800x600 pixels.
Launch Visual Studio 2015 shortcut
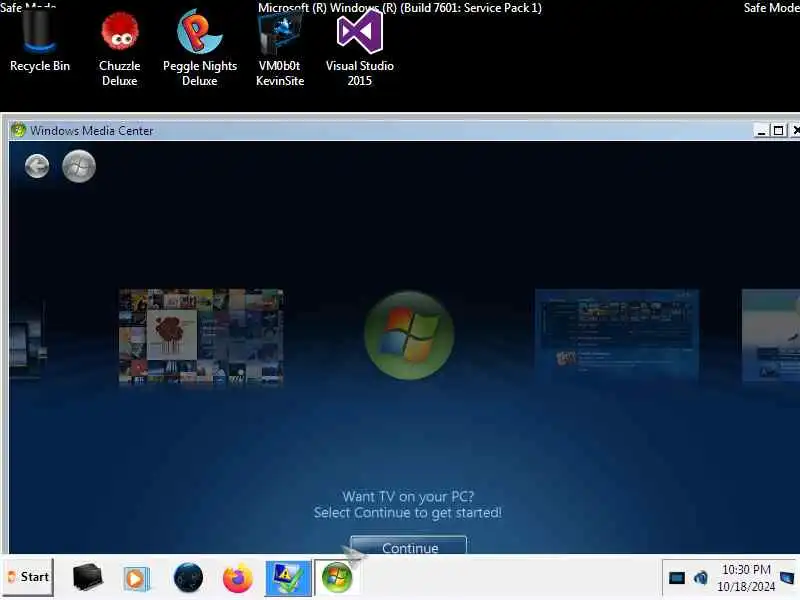point(359,46)
